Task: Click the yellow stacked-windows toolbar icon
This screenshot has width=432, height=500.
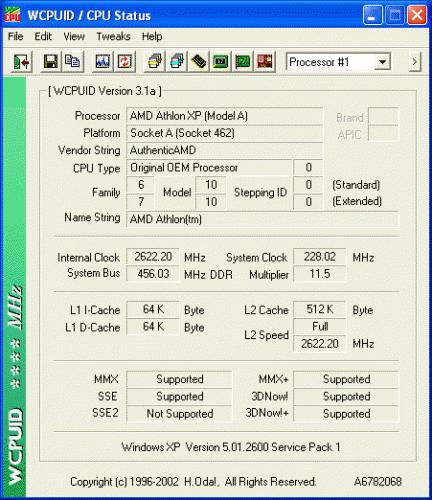Action: click(x=154, y=62)
